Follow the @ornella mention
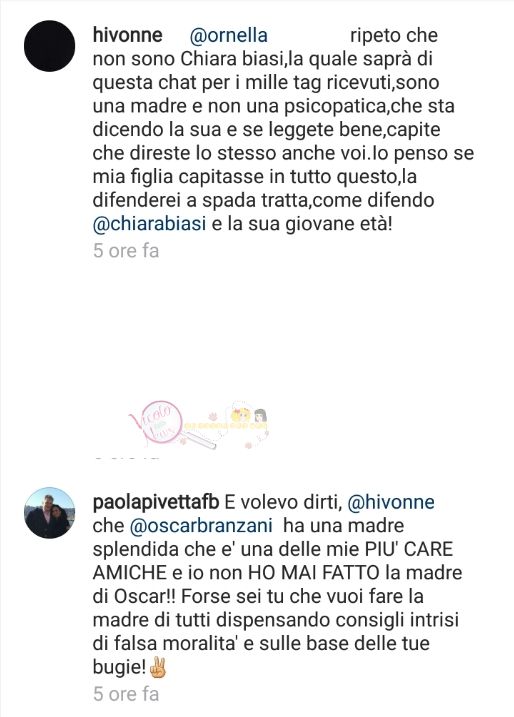This screenshot has width=514, height=717. 228,36
